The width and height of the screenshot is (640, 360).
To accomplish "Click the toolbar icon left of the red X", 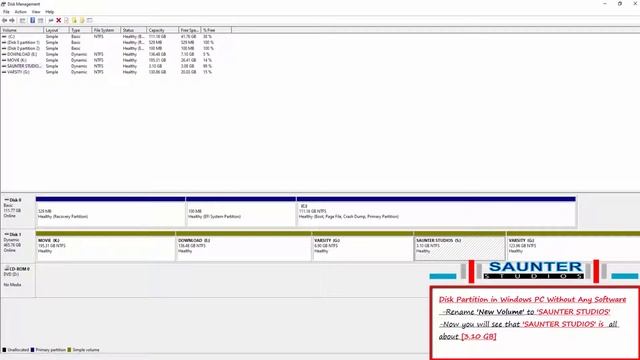I will click(51, 20).
